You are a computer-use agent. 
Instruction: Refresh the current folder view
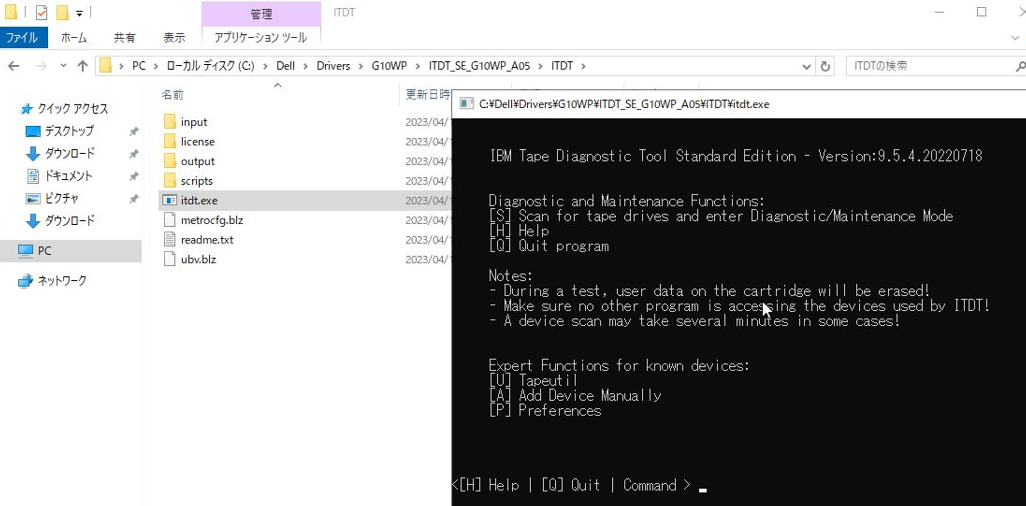825,66
